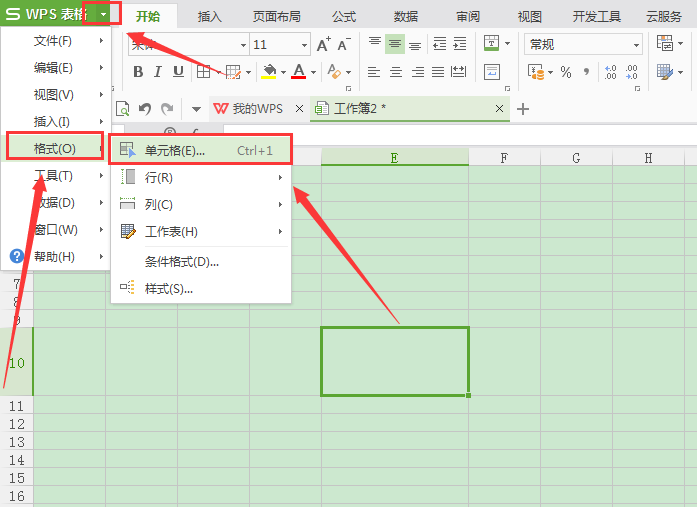Image resolution: width=697 pixels, height=507 pixels.
Task: Open 条件格式(D)... item
Action: pos(201,262)
